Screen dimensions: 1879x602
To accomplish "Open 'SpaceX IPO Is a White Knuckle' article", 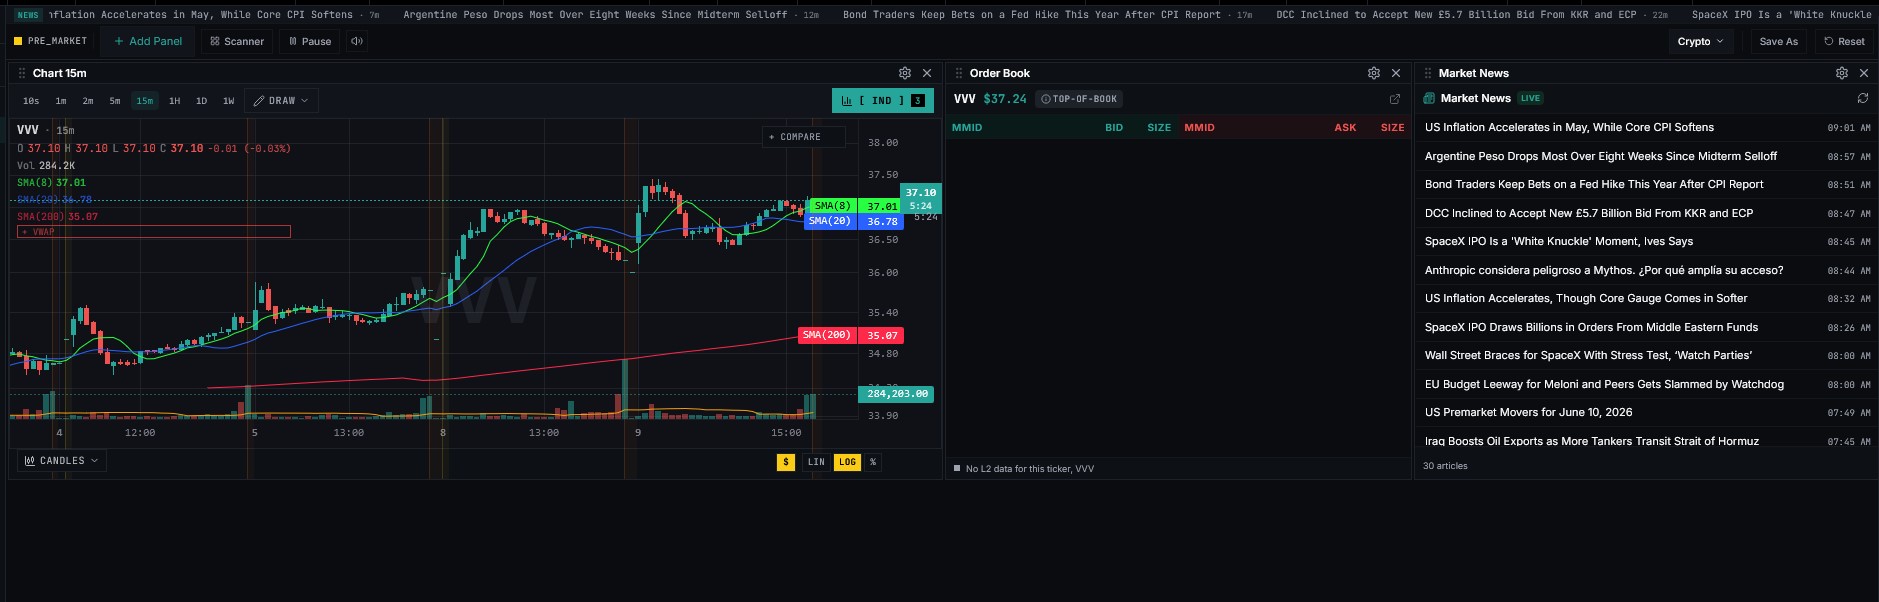I will pos(1647,242).
